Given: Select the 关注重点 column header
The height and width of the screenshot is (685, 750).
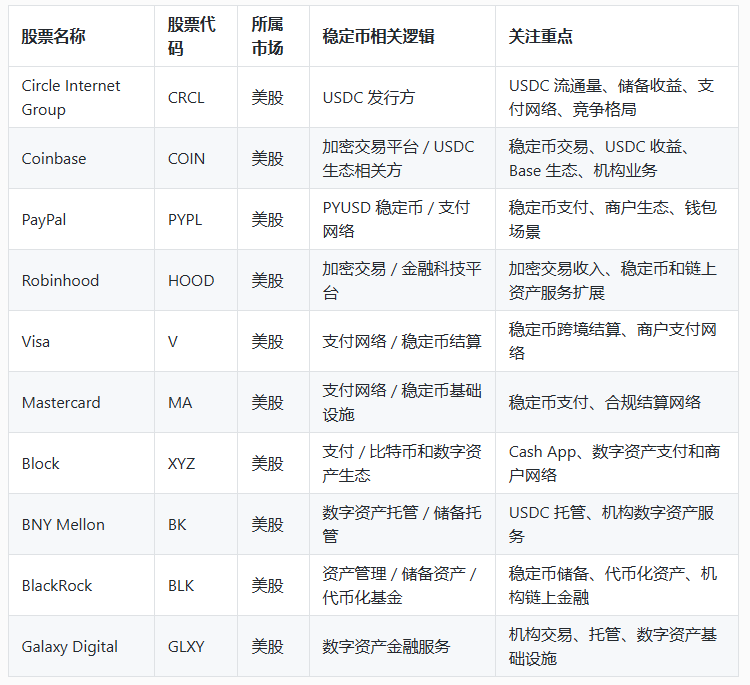Looking at the screenshot, I should 617,36.
